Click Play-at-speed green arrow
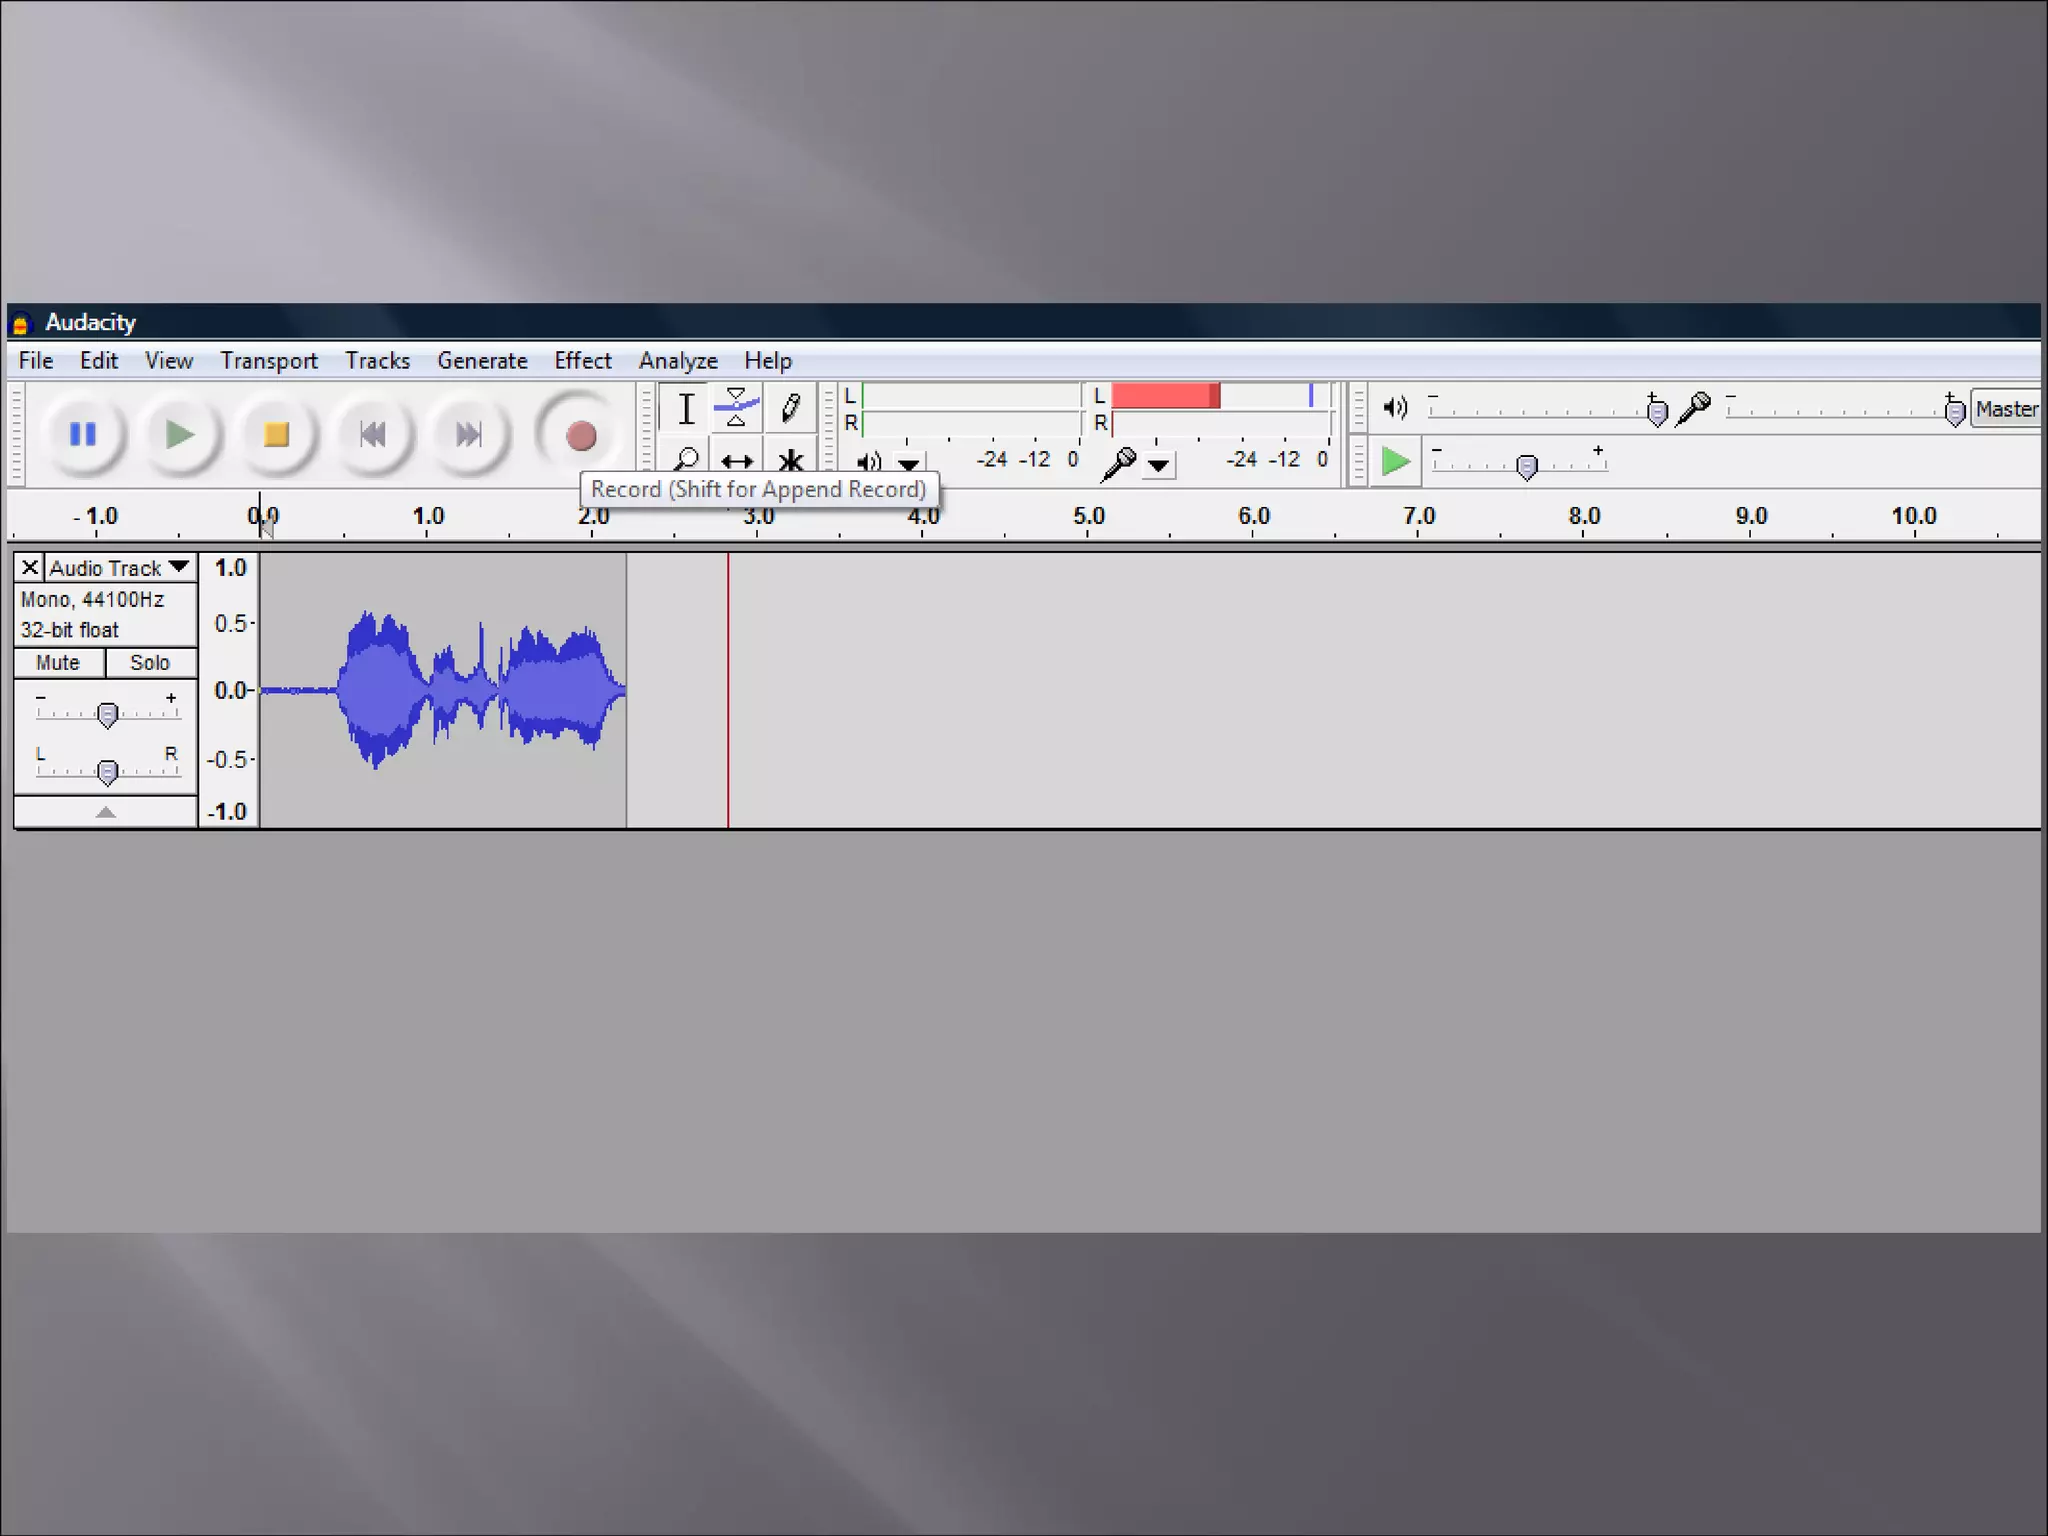The image size is (2048, 1536). coord(1395,462)
